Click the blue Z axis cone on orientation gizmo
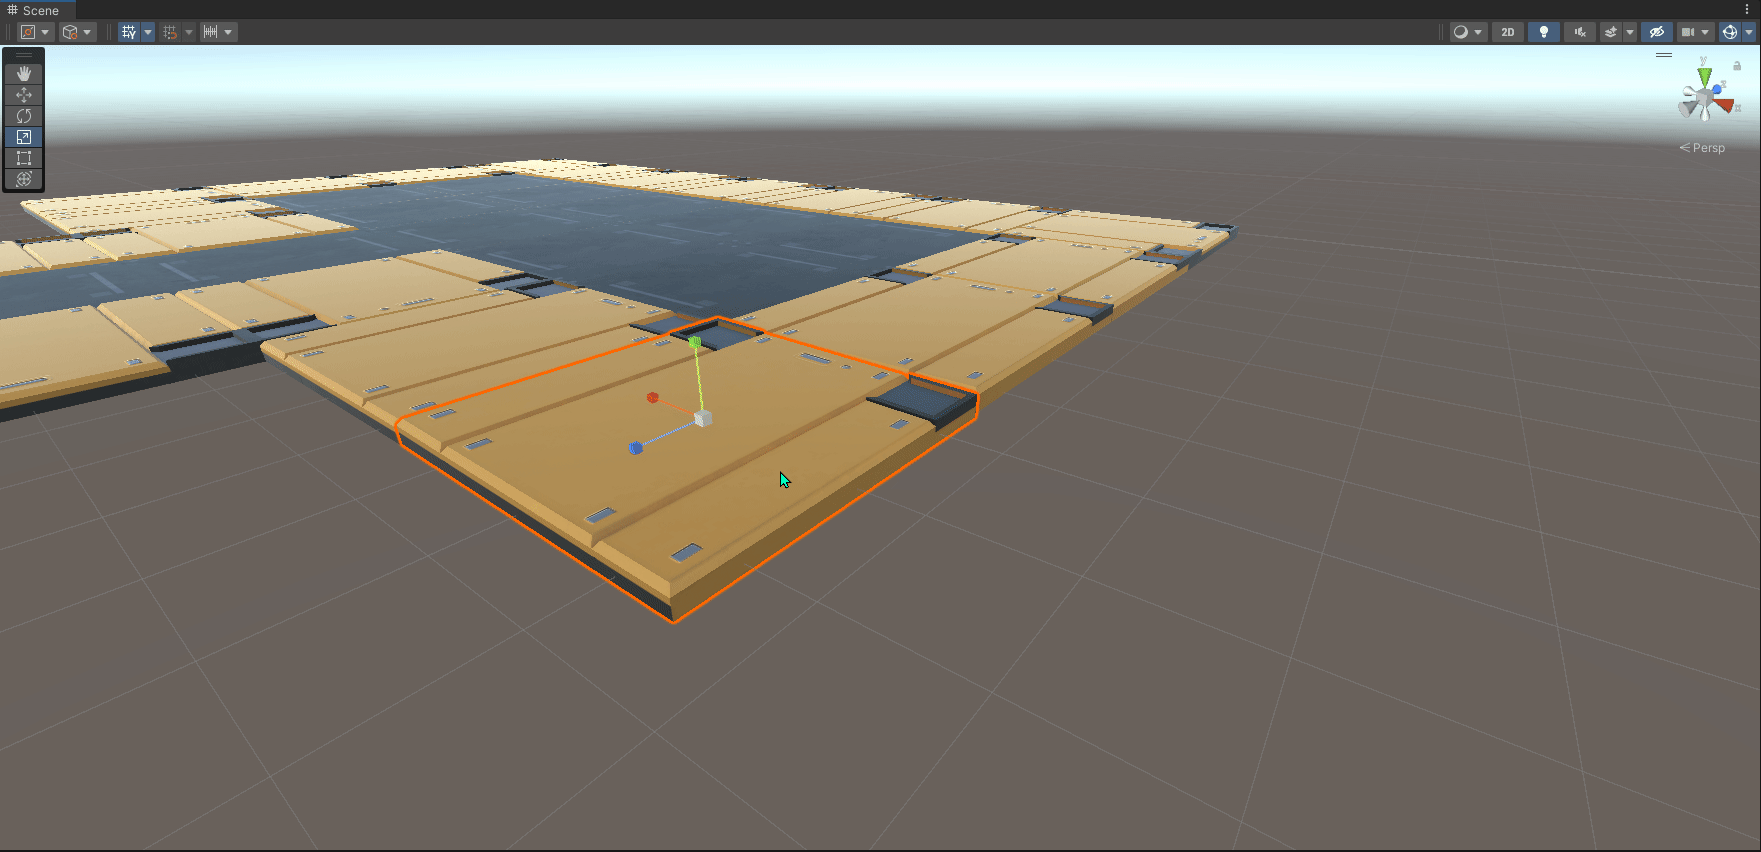Screen dimensions: 1761x852 pyautogui.click(x=1716, y=90)
